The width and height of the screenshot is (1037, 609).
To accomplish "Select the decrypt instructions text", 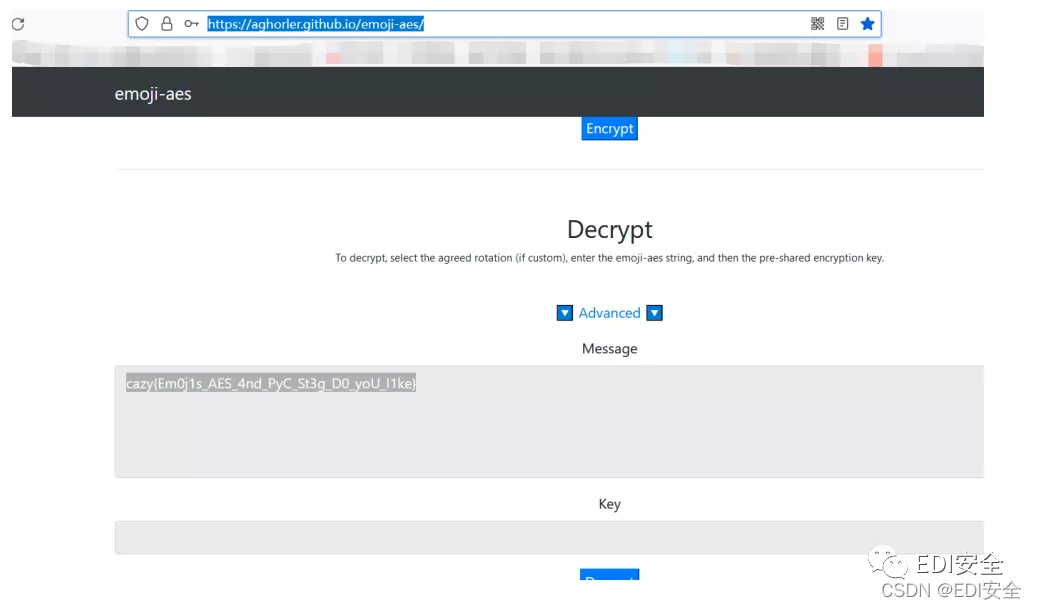I will click(609, 258).
